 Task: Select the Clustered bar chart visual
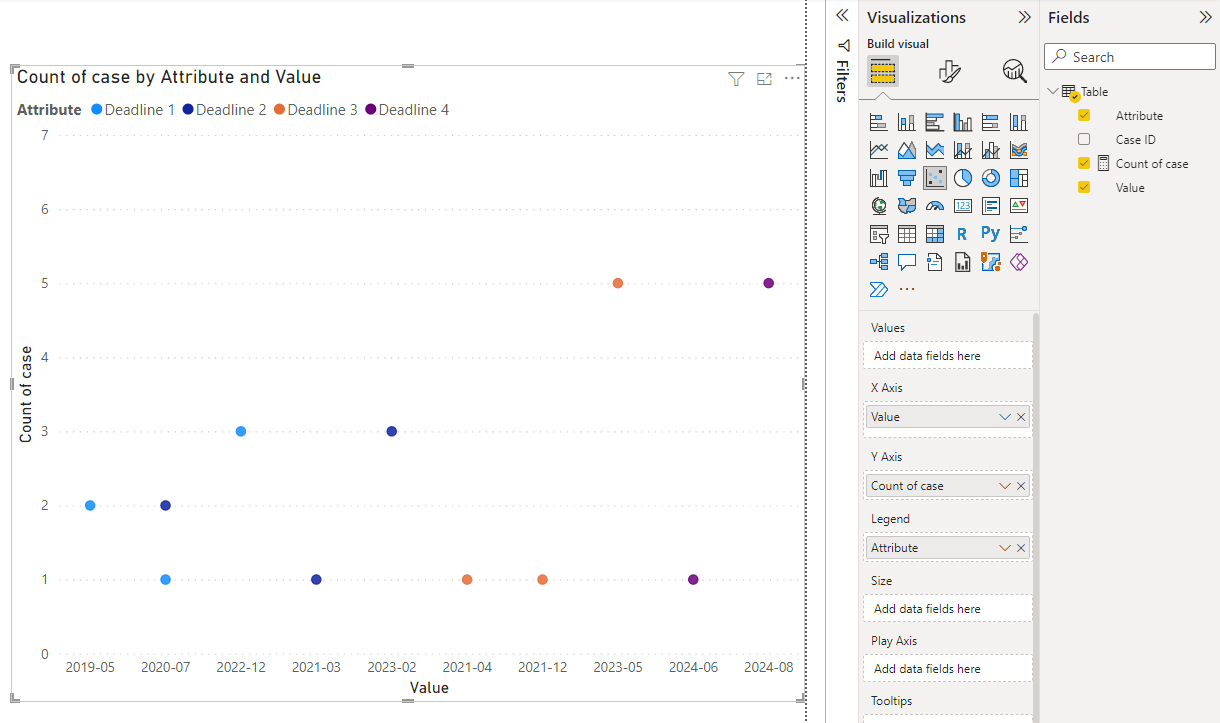pyautogui.click(x=935, y=122)
